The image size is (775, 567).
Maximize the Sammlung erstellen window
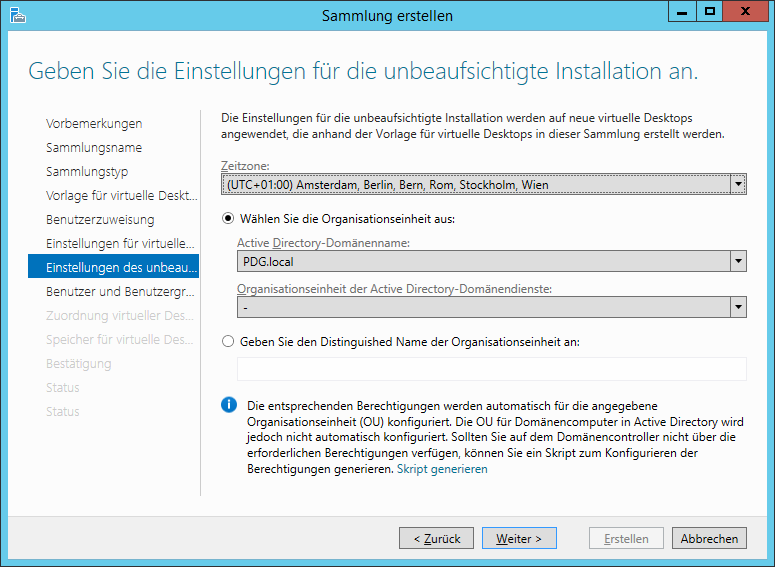(x=709, y=12)
